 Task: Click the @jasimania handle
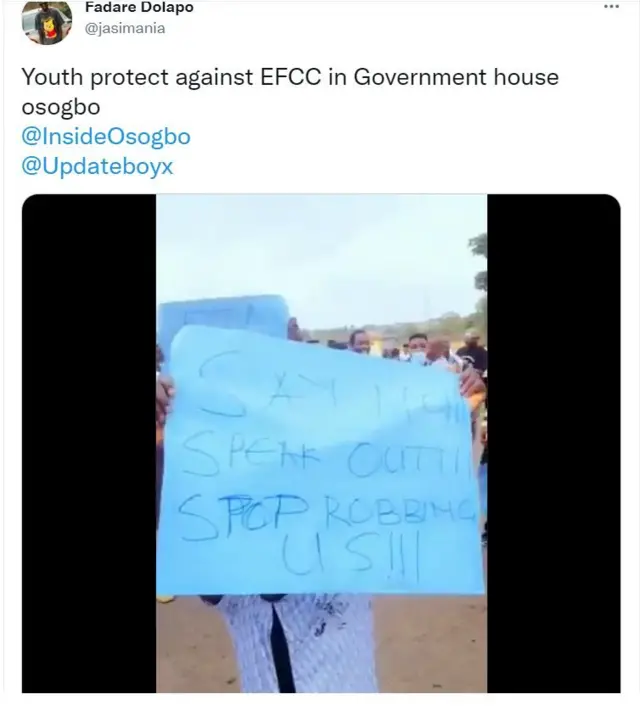coord(125,29)
